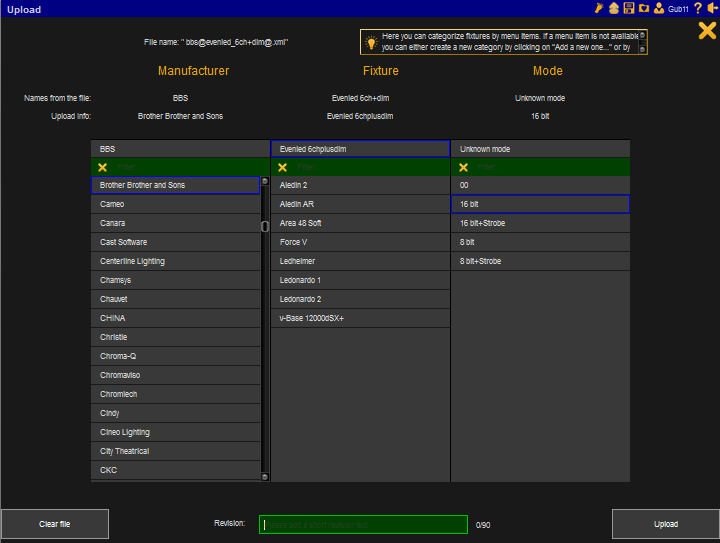Clear the Manufacturer filter with X icon
The height and width of the screenshot is (543, 720).
[102, 167]
